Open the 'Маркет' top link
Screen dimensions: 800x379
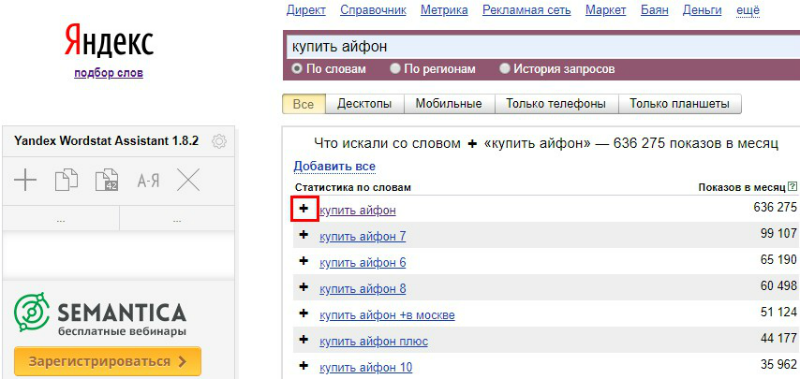[606, 10]
